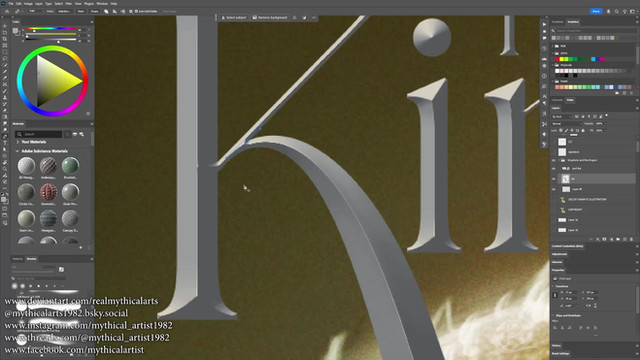Click the Select subject button
The width and height of the screenshot is (640, 360).
pos(233,18)
